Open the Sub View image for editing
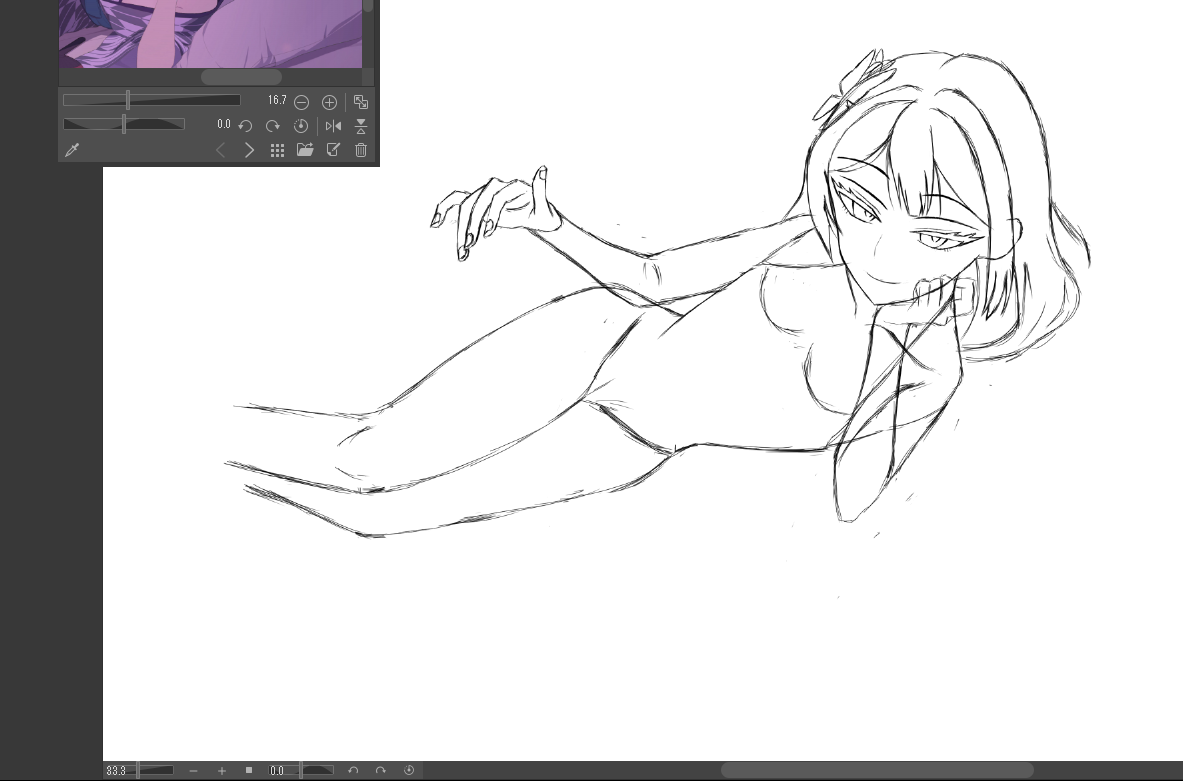1183x781 pixels. 334,150
